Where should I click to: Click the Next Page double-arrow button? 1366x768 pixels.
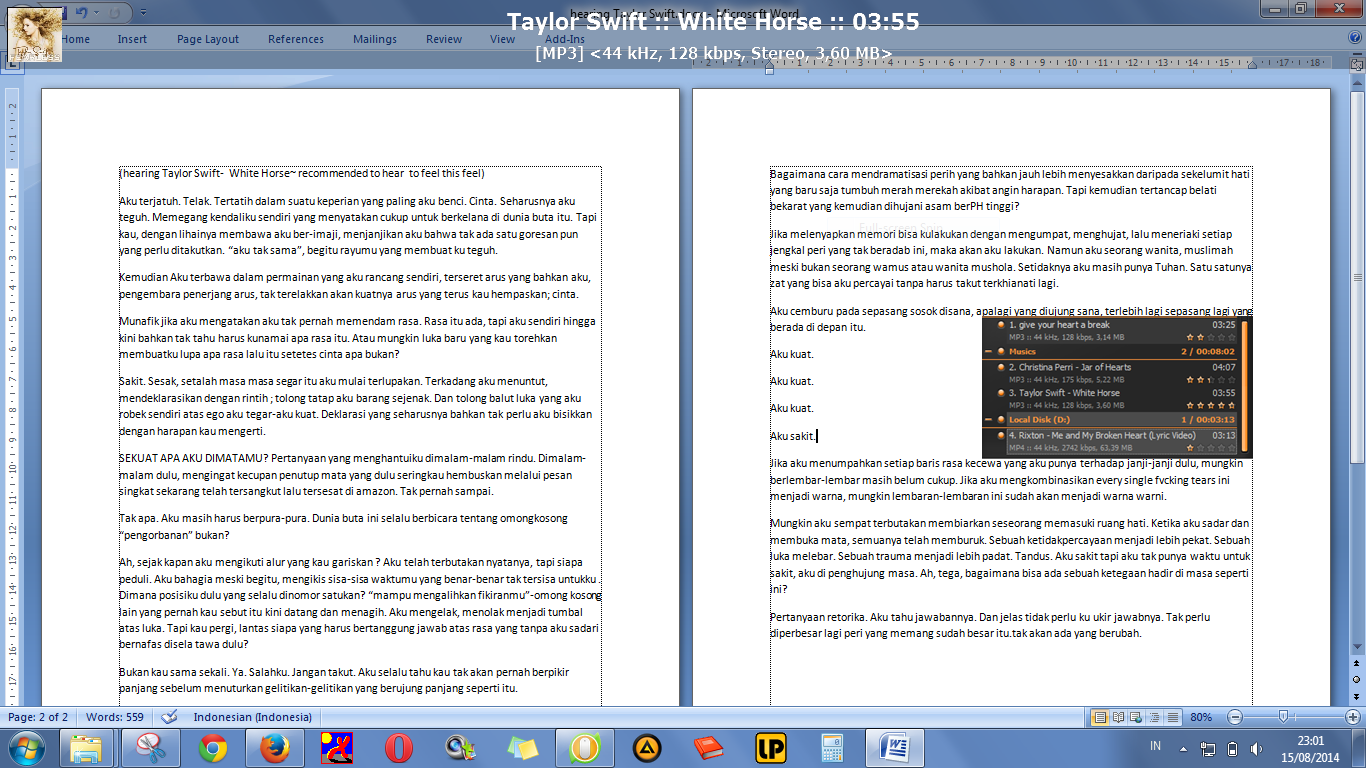[x=1356, y=695]
